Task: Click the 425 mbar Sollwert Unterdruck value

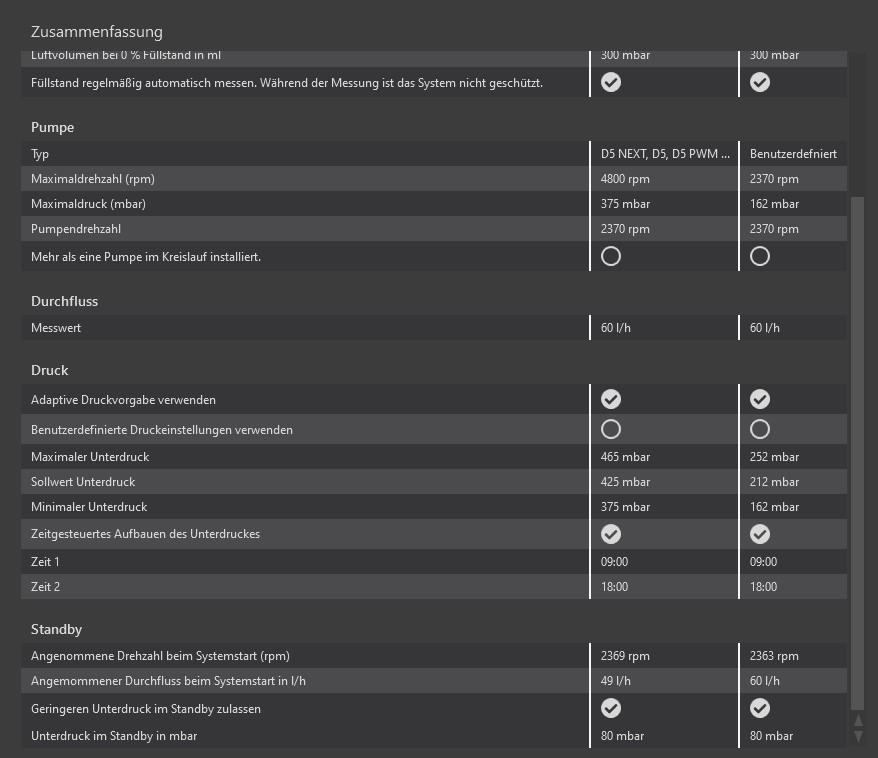Action: coord(625,482)
